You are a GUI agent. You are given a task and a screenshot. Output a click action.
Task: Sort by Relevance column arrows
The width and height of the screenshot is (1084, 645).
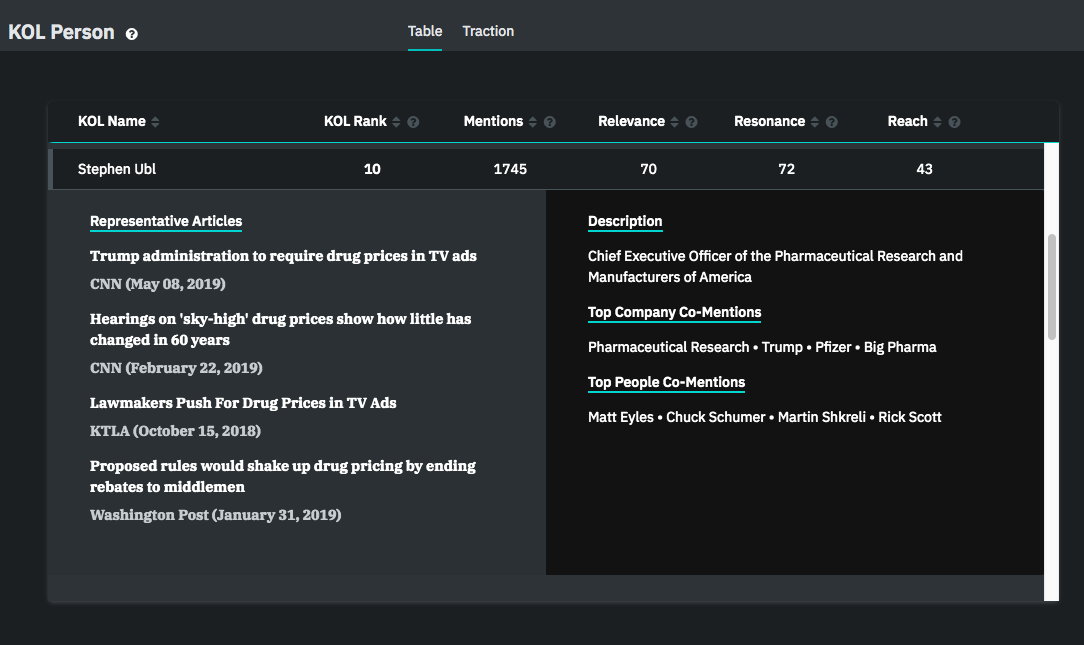[675, 122]
